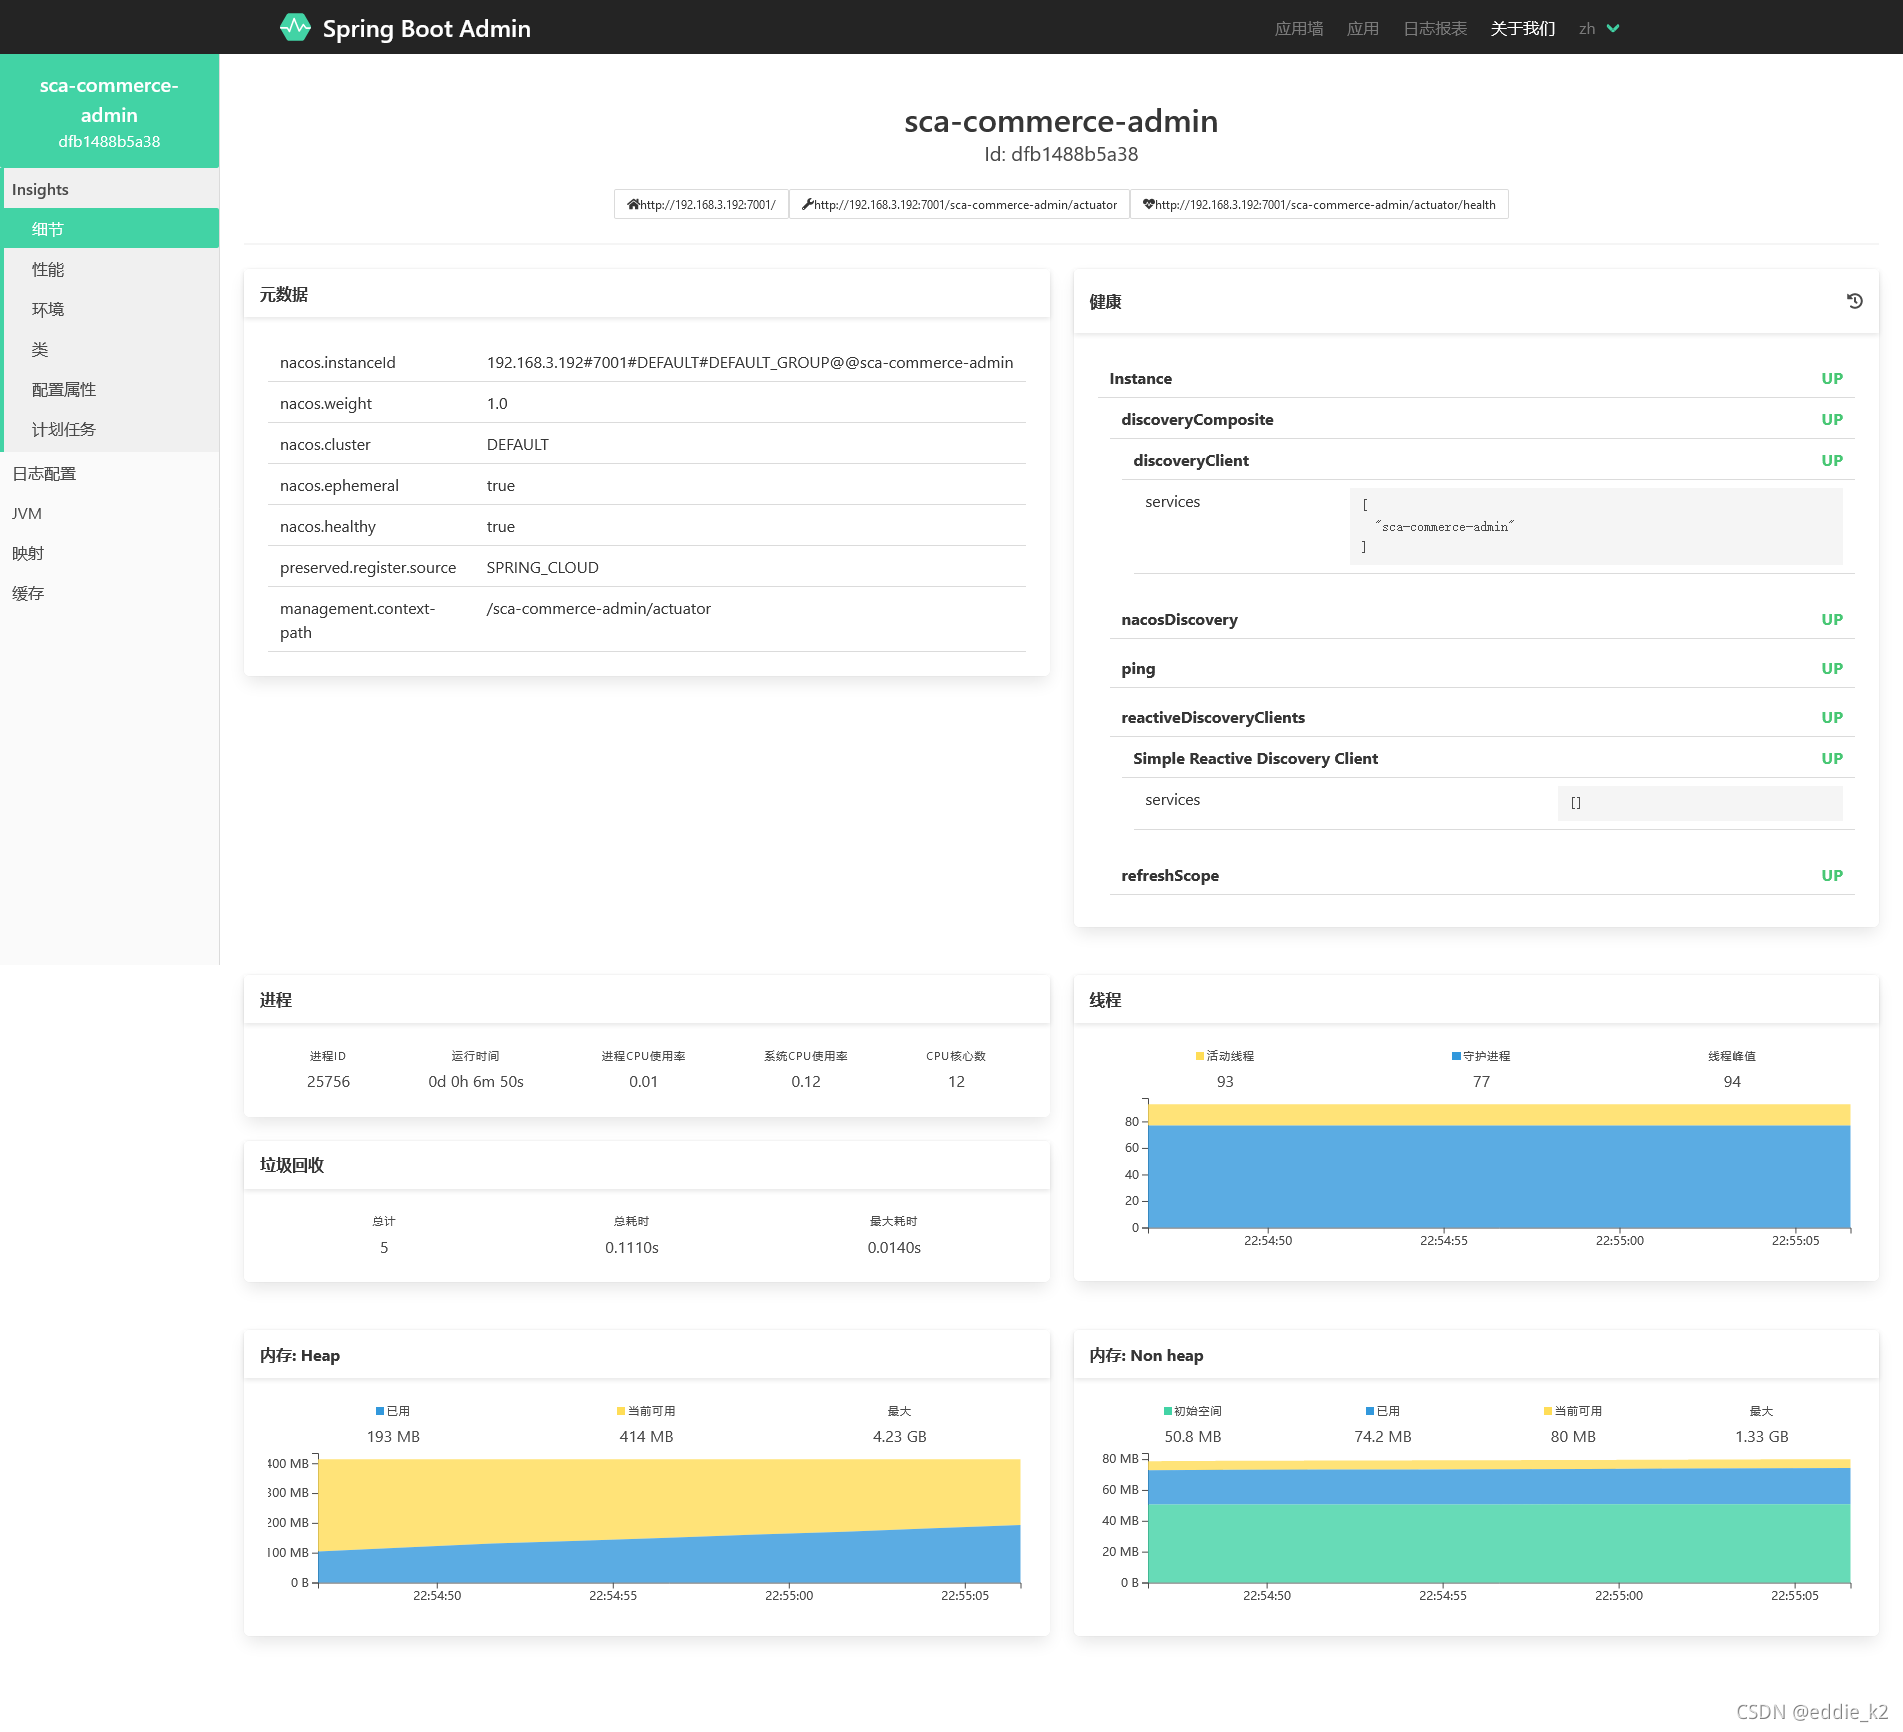Image resolution: width=1903 pixels, height=1732 pixels.
Task: Open 日志配置 in the sidebar
Action: [x=110, y=473]
